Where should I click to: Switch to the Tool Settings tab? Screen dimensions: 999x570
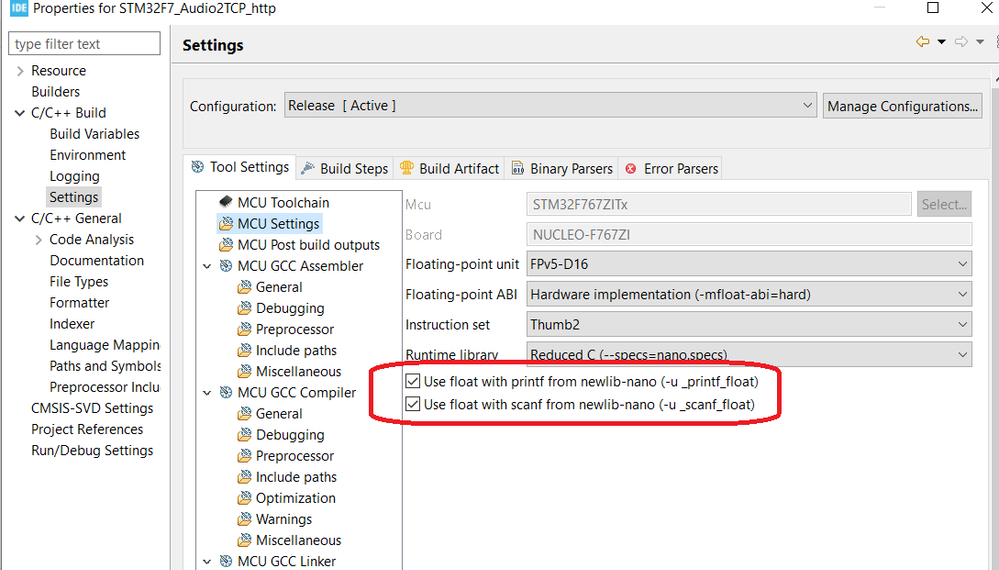(x=240, y=167)
